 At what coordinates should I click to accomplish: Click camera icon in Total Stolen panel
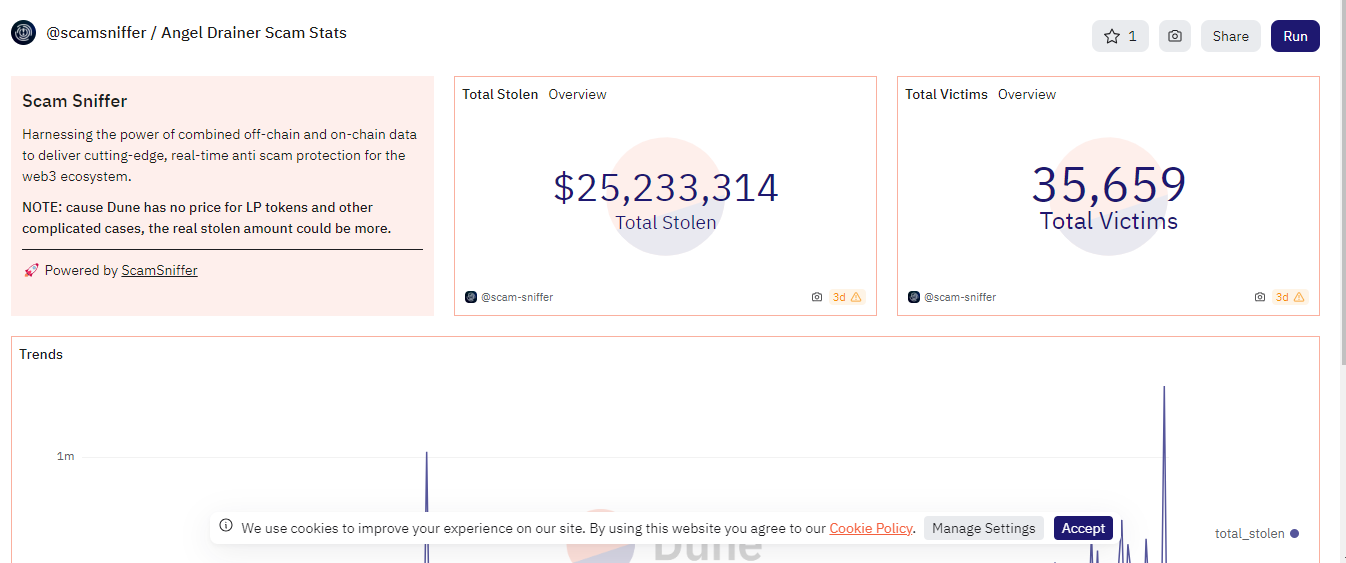817,297
